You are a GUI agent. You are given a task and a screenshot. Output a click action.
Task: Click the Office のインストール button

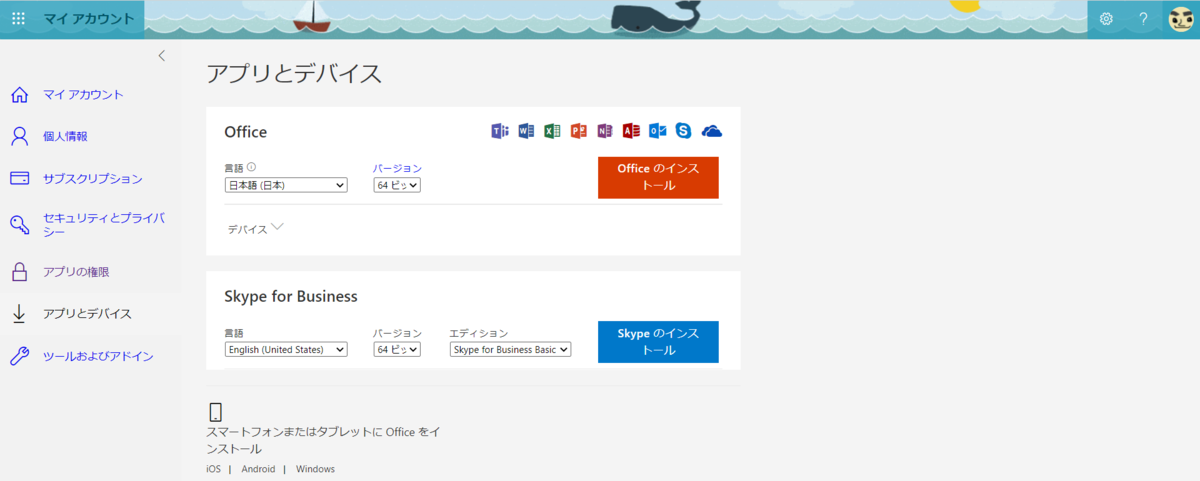(658, 178)
